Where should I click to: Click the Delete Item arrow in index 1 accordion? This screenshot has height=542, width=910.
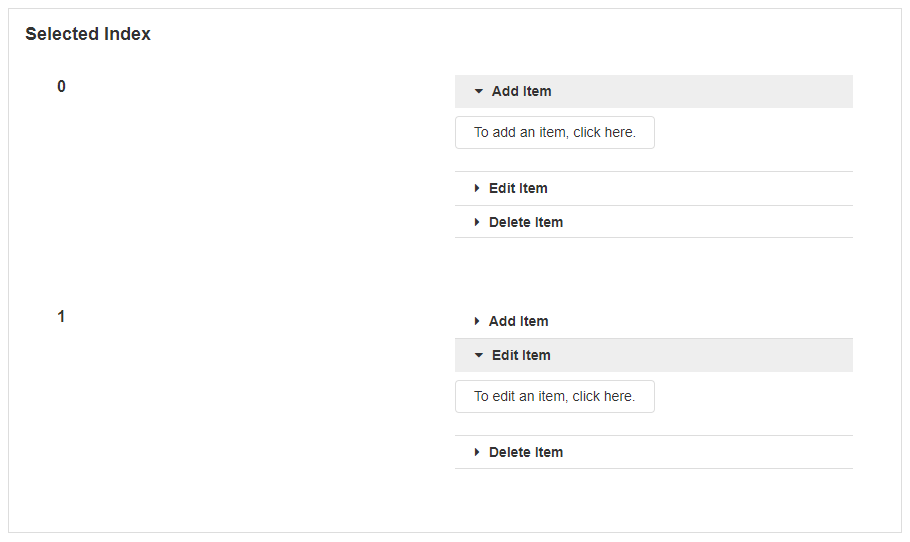(477, 452)
